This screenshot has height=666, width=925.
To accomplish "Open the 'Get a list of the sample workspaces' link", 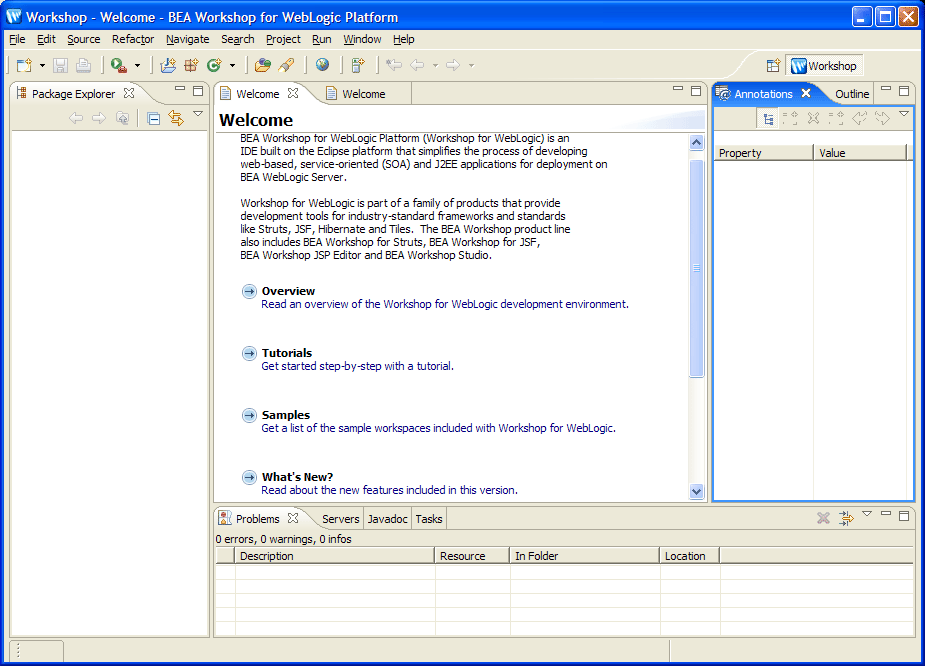I will [438, 428].
